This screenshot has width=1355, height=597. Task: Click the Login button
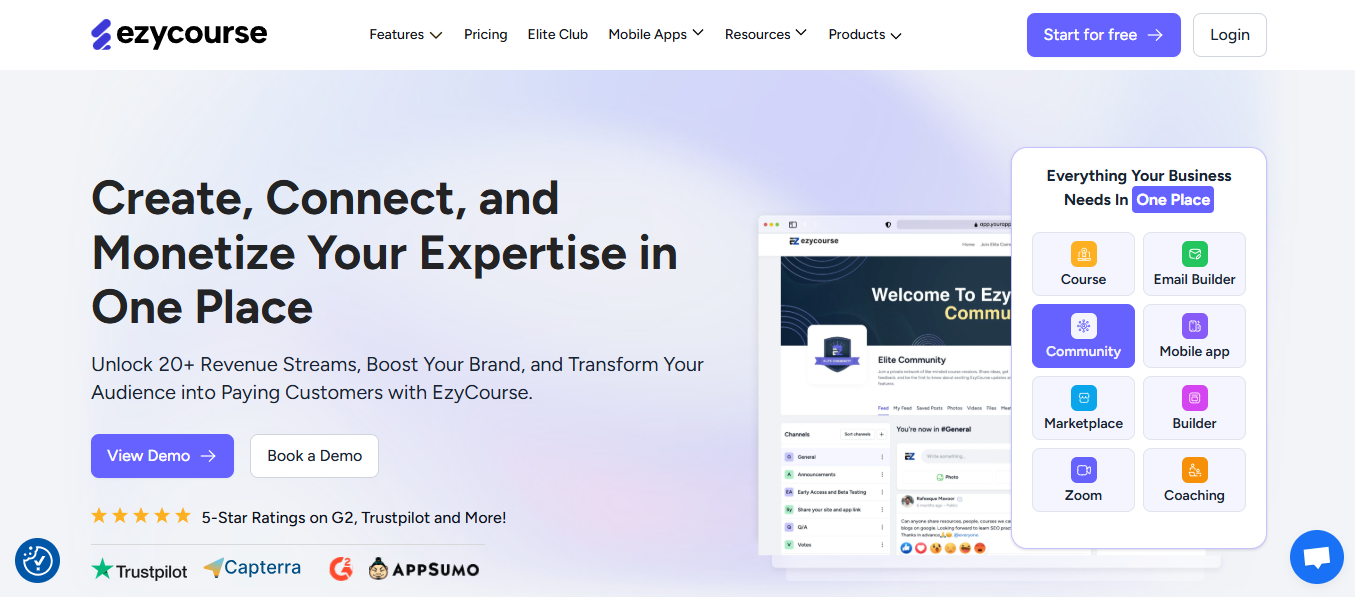coord(1229,35)
